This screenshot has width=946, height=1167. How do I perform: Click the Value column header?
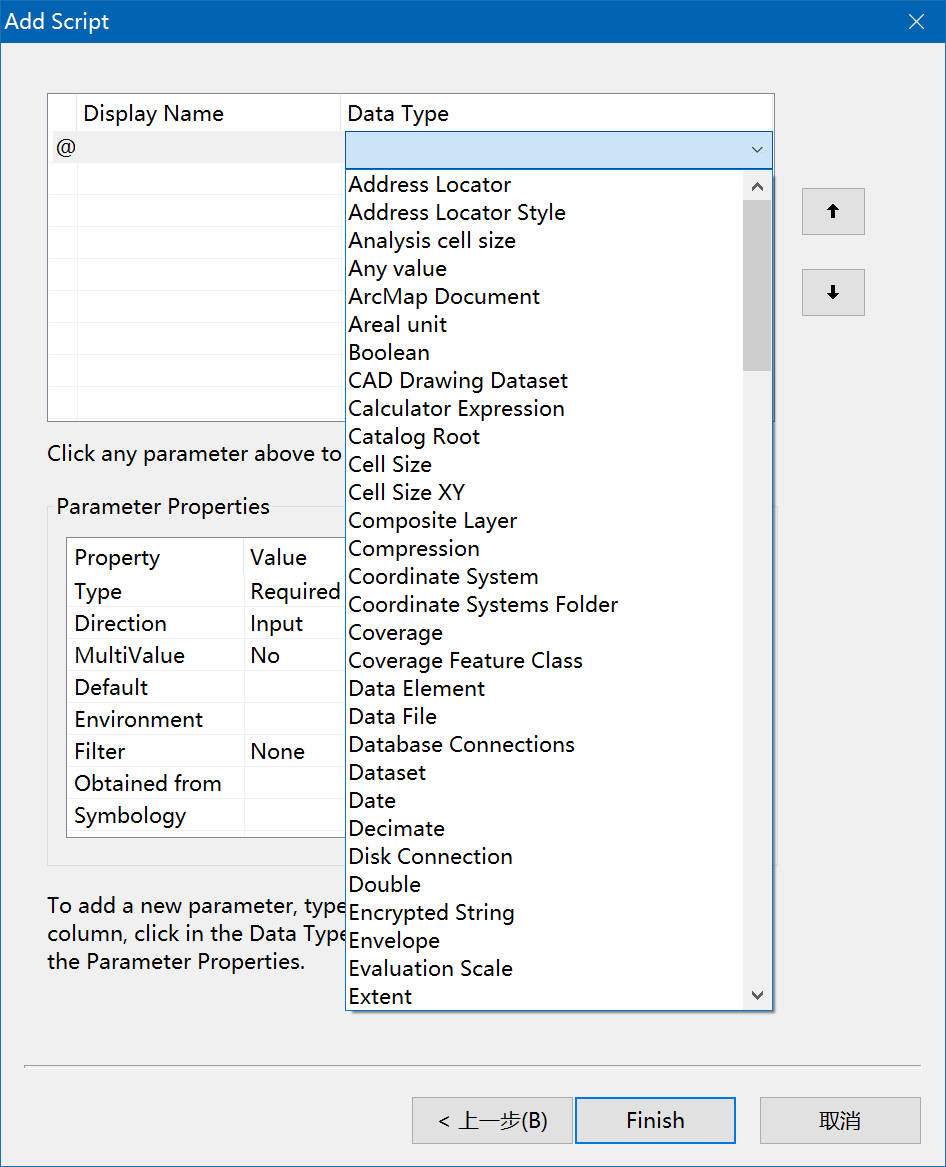pos(295,557)
